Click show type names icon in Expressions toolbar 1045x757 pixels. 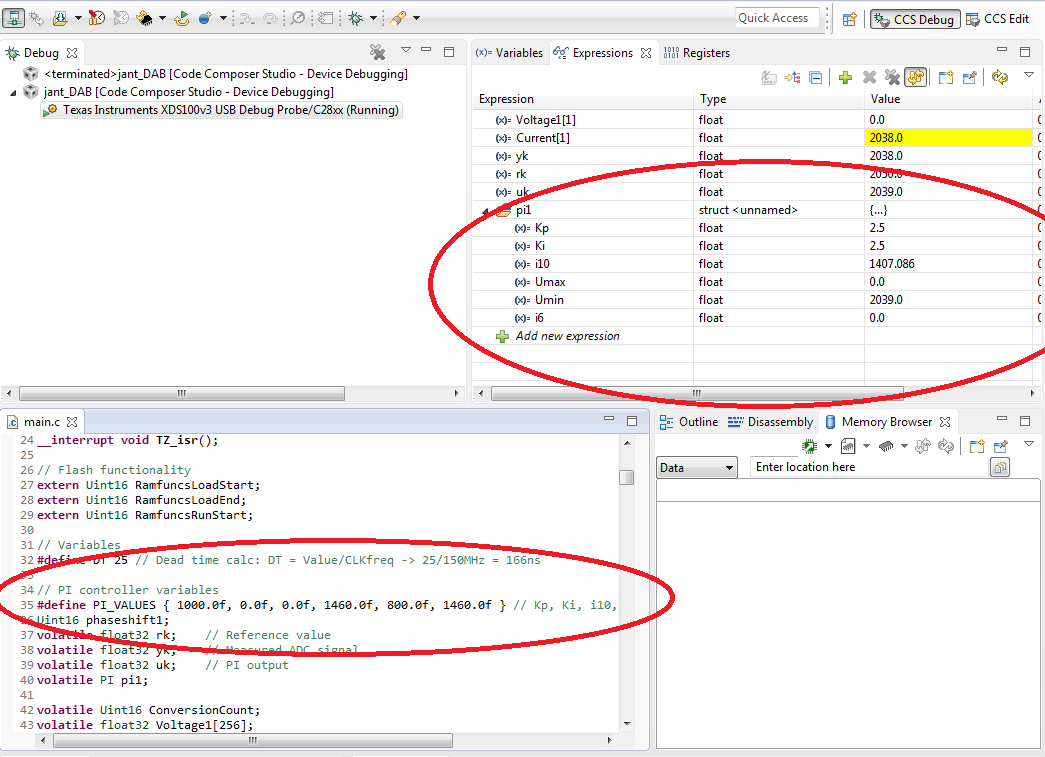click(x=768, y=78)
